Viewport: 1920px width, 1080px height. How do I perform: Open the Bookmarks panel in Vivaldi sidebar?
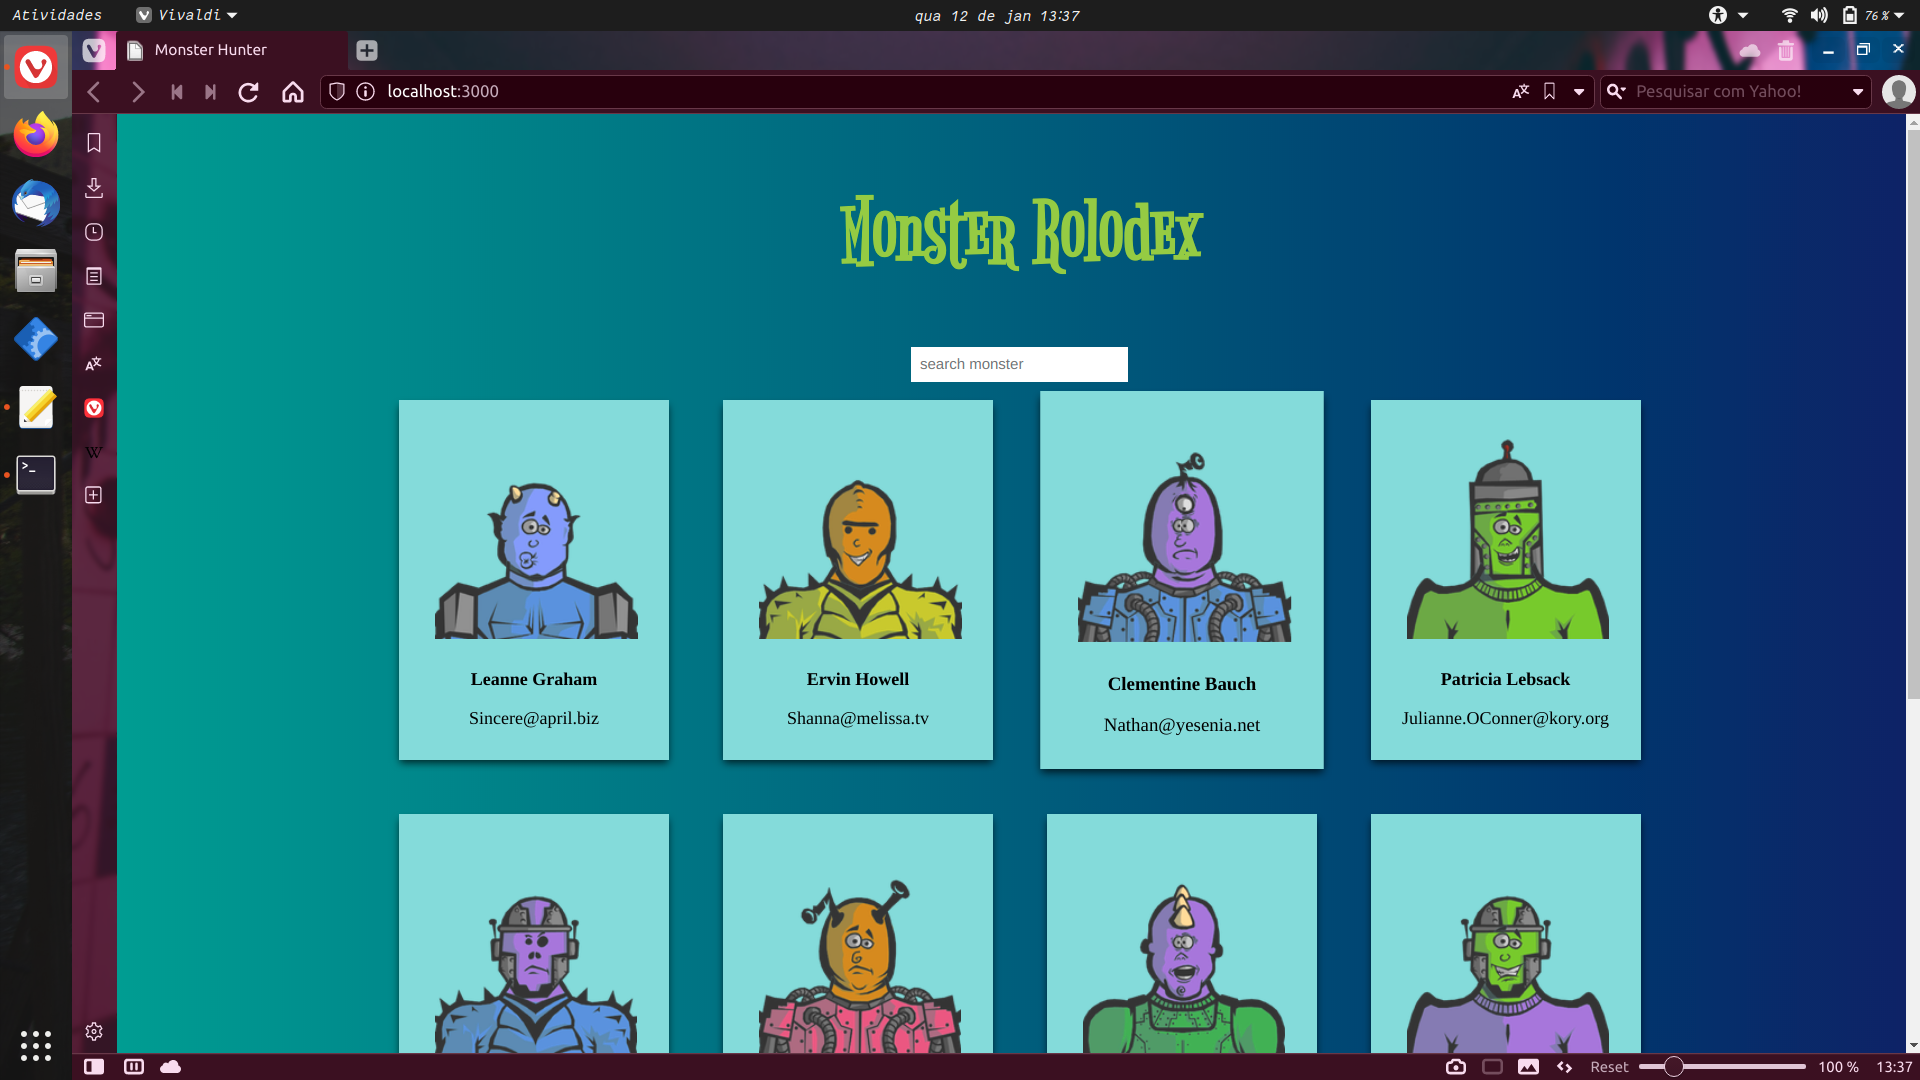point(93,142)
